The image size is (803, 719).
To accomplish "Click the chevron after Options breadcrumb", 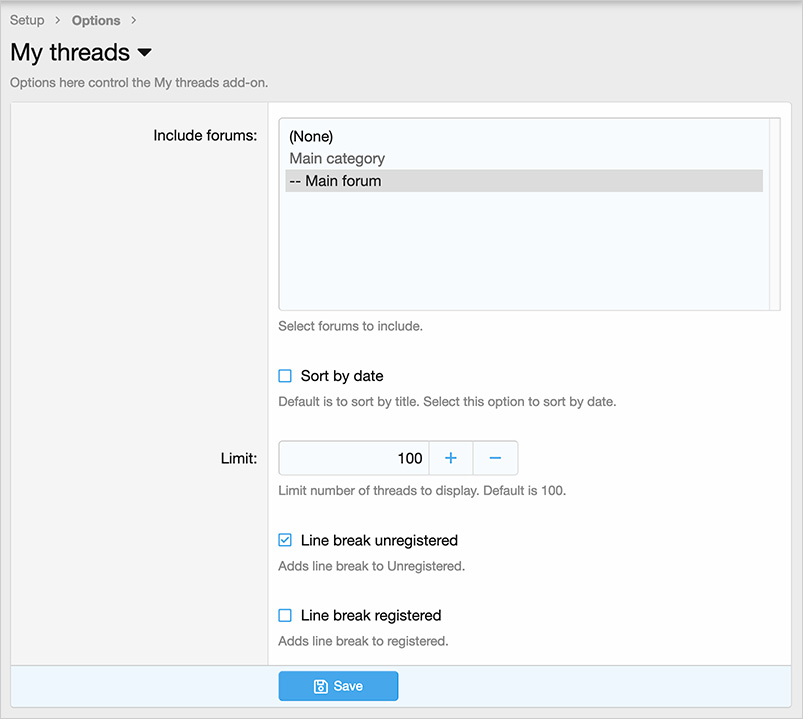I will [x=134, y=20].
